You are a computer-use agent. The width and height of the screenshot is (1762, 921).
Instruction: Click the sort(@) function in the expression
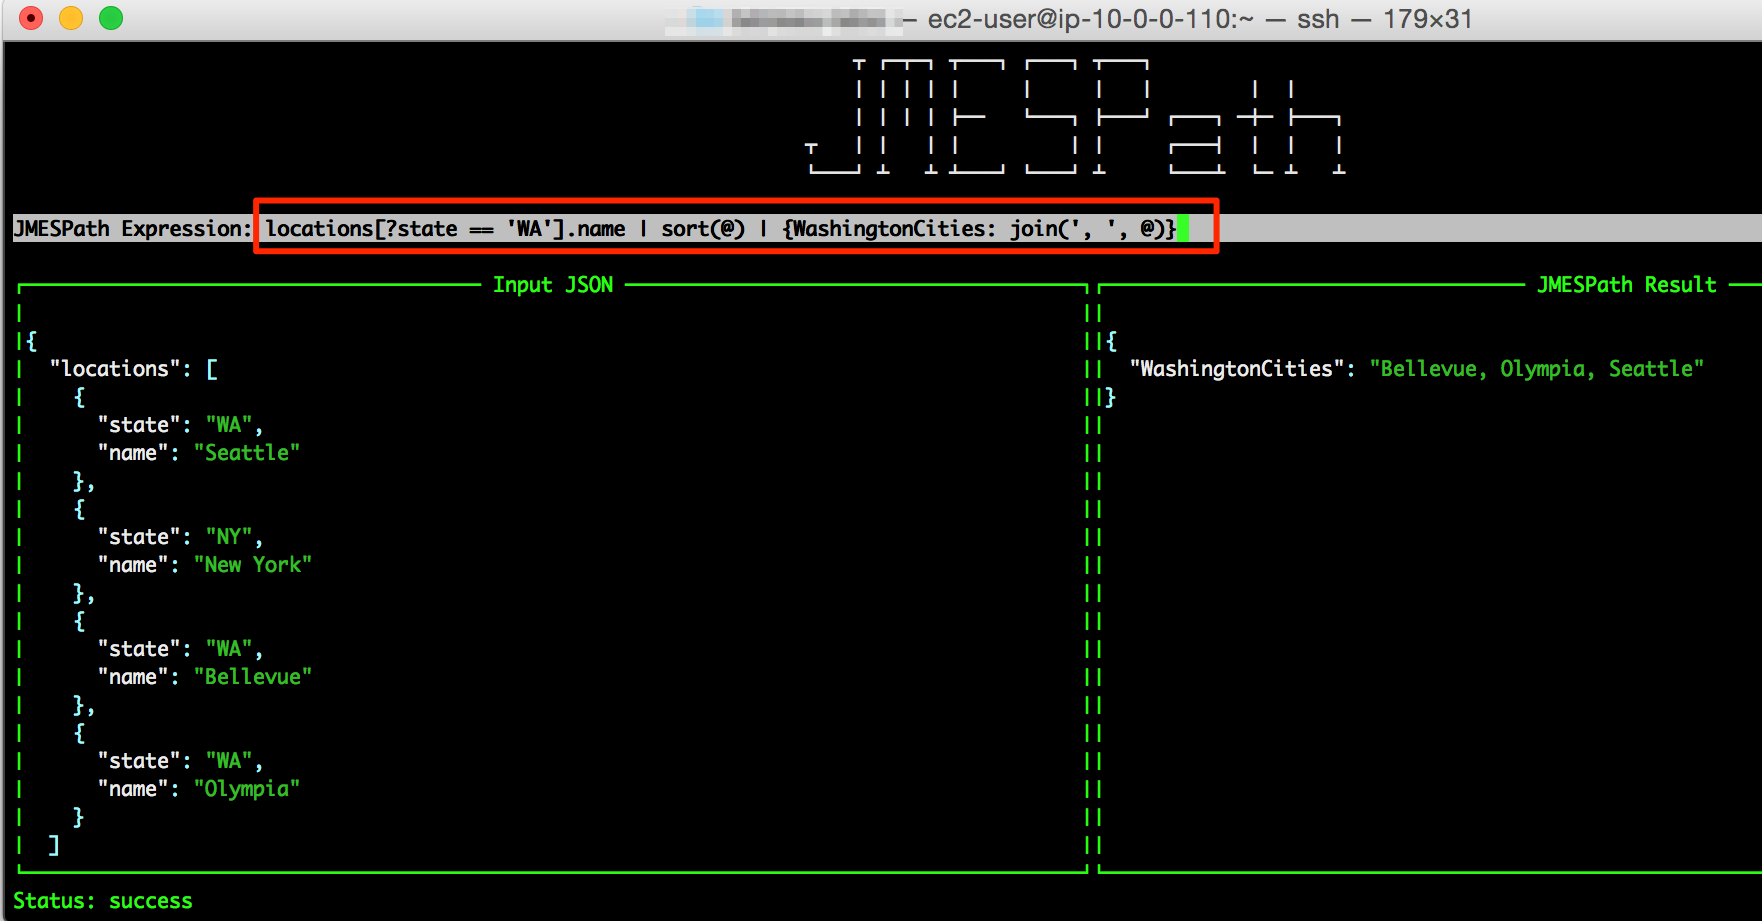(702, 228)
